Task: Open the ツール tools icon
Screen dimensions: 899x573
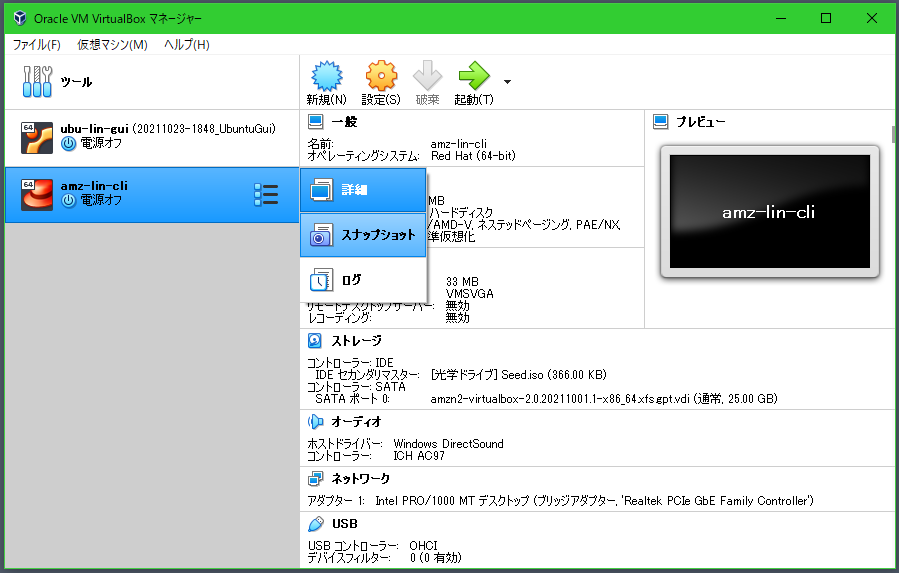Action: coord(37,81)
